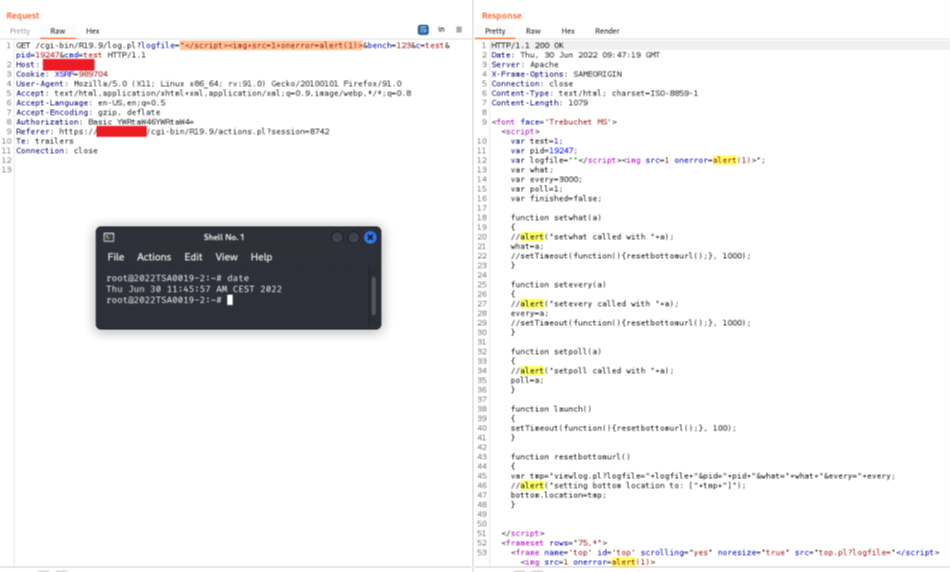Click the 'Authorization: Basic' header line
Viewport: 950px width, 572px height.
point(105,122)
